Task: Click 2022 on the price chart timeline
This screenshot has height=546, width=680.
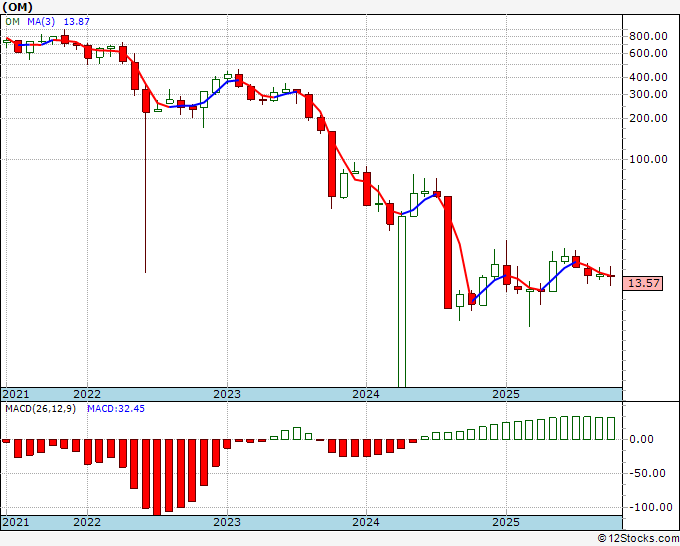Action: (87, 394)
